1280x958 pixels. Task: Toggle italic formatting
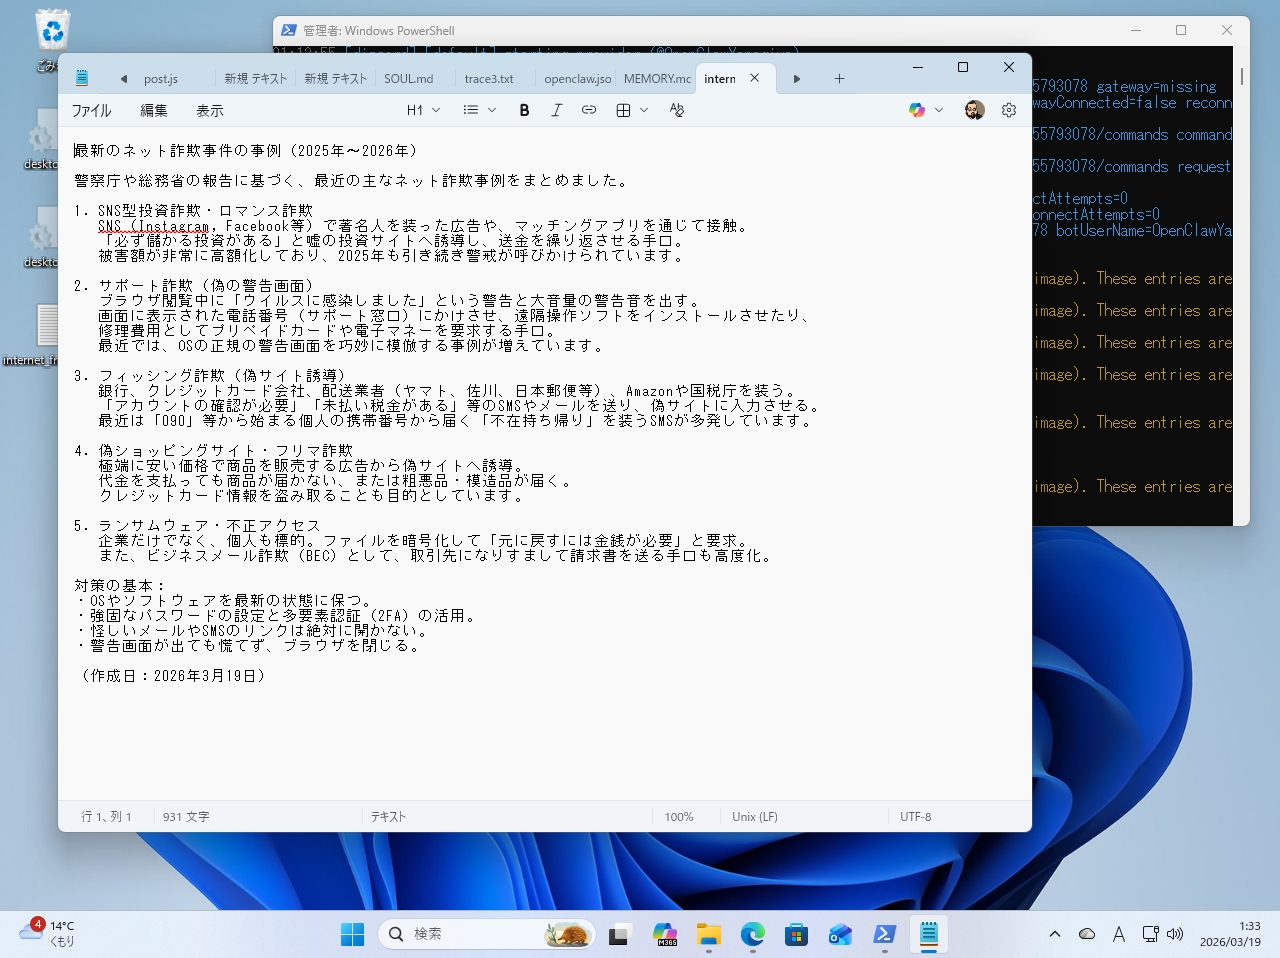[x=557, y=110]
